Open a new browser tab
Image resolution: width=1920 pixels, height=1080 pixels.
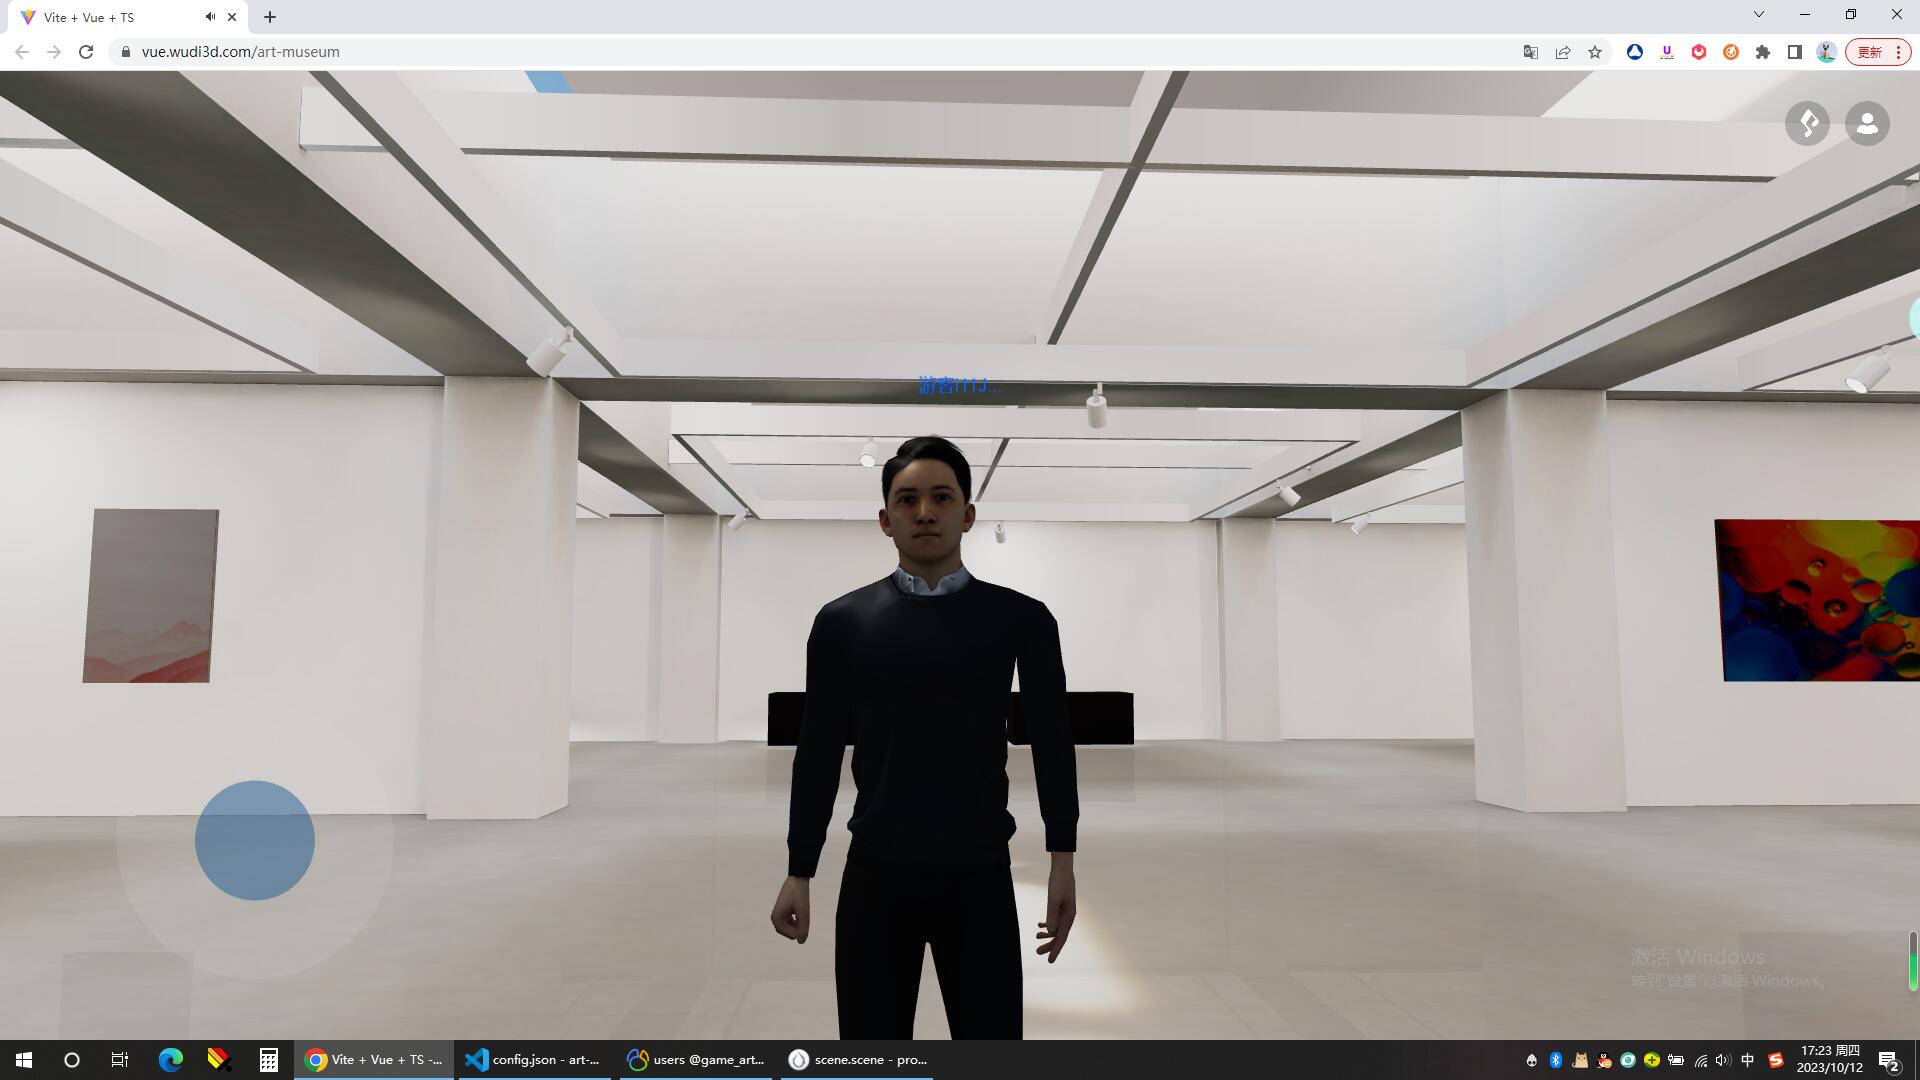click(x=270, y=17)
